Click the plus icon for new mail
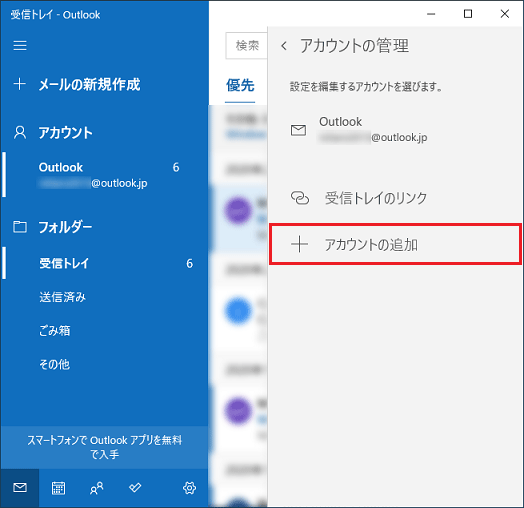Screen dimensions: 524x508 click(19, 84)
